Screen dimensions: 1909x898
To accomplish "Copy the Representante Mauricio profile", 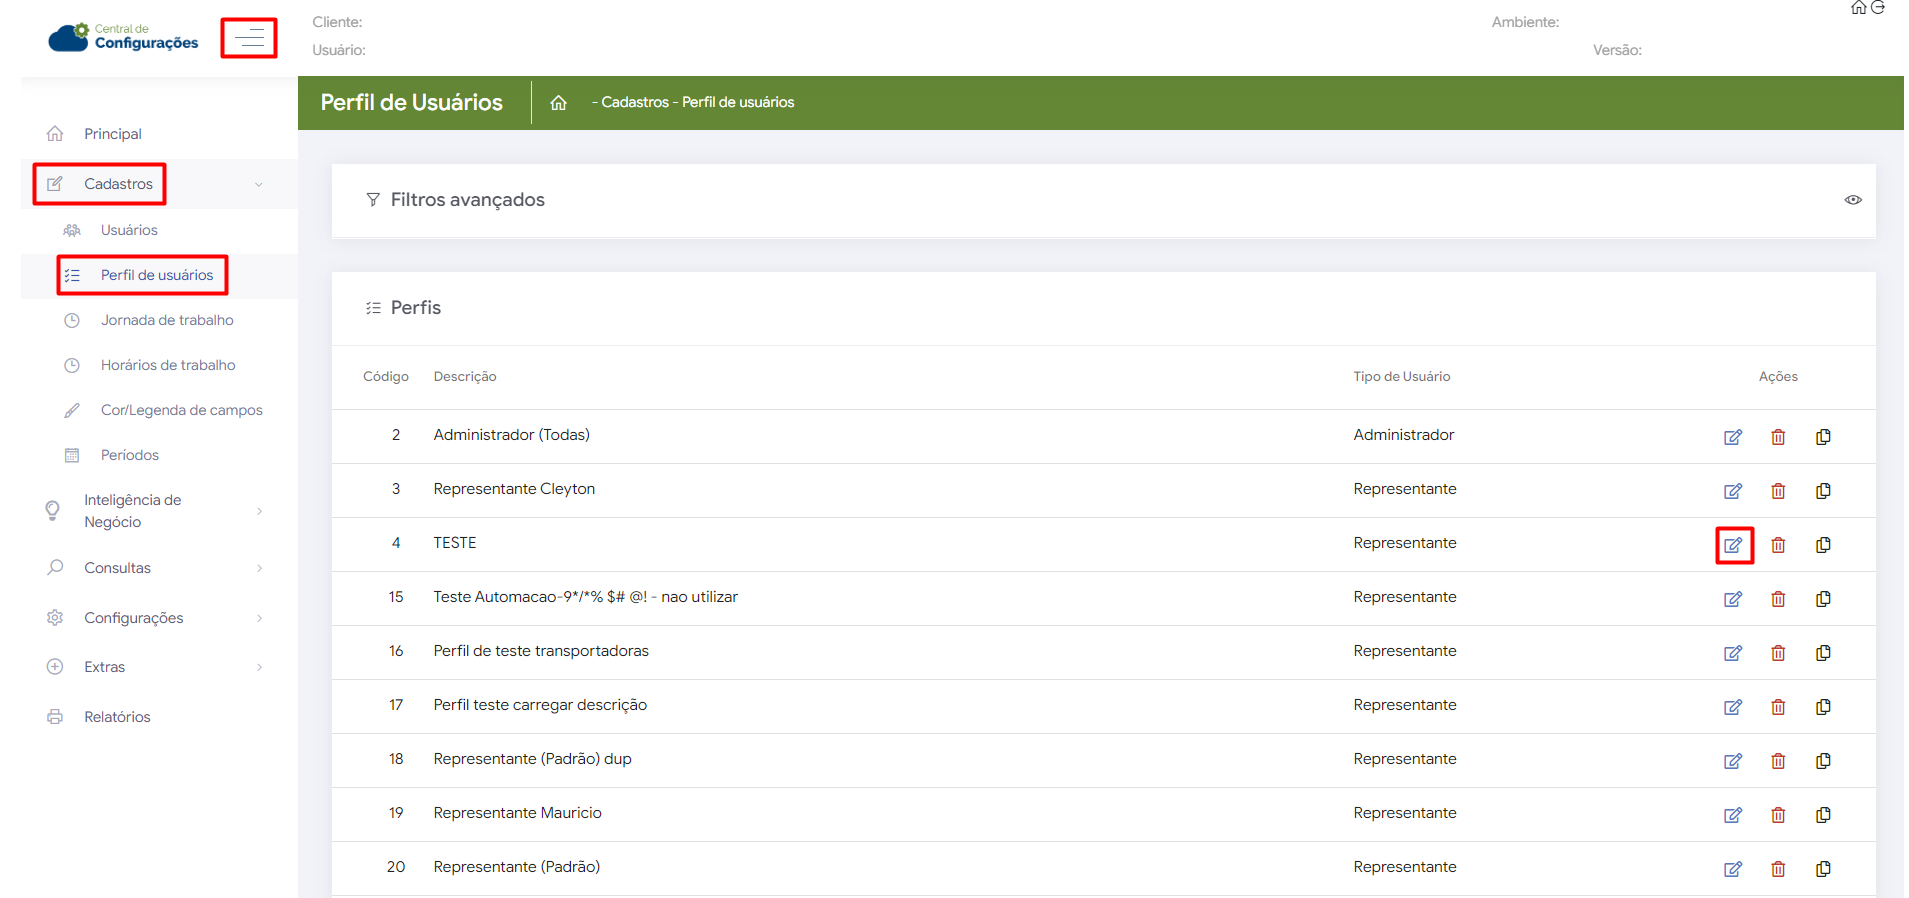I will [1823, 815].
